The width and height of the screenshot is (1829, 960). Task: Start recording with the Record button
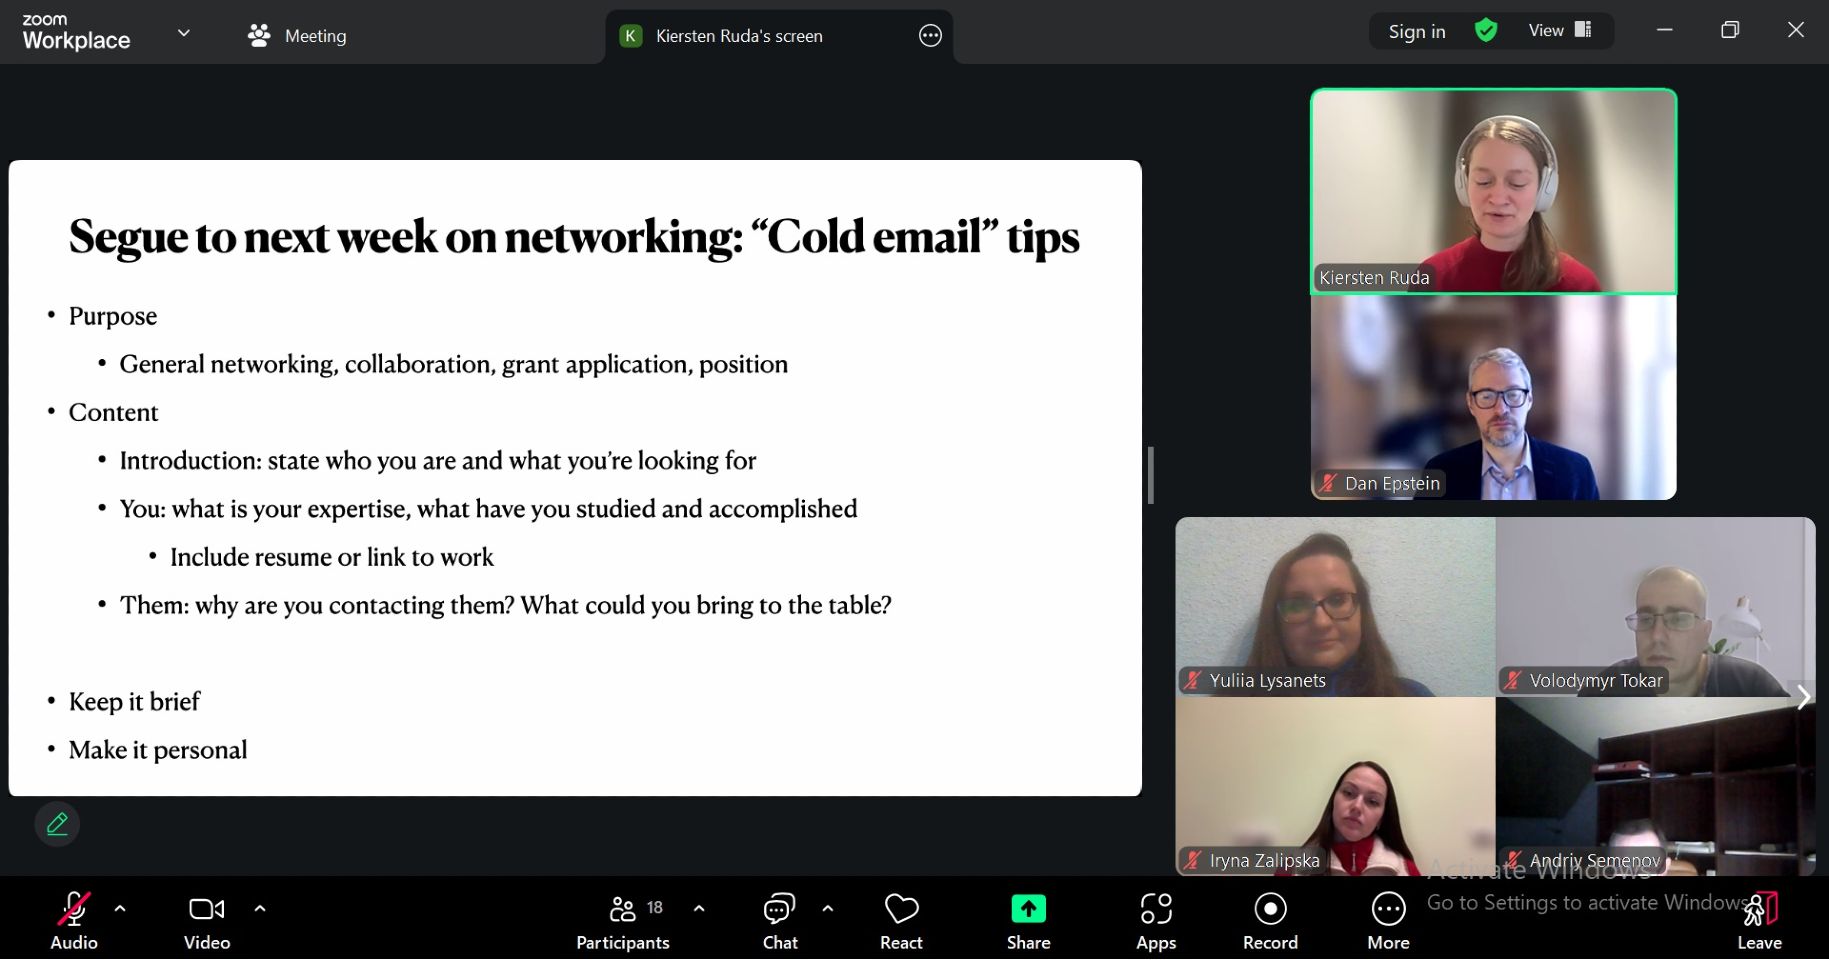pos(1270,920)
